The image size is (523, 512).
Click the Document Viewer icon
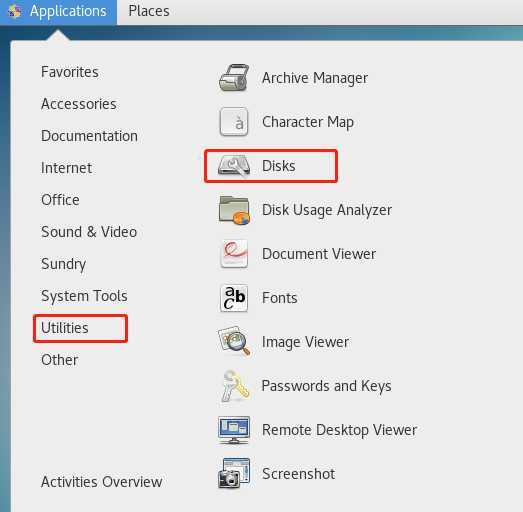click(234, 254)
